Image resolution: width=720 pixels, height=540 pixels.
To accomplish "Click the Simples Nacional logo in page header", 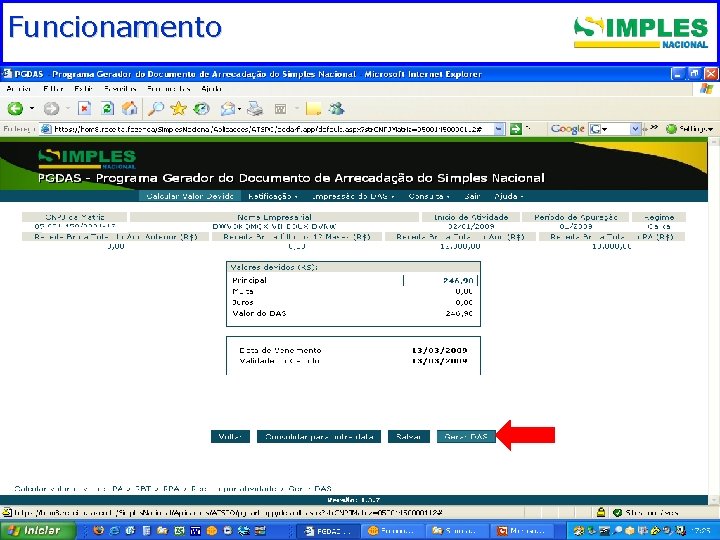I will (x=87, y=159).
